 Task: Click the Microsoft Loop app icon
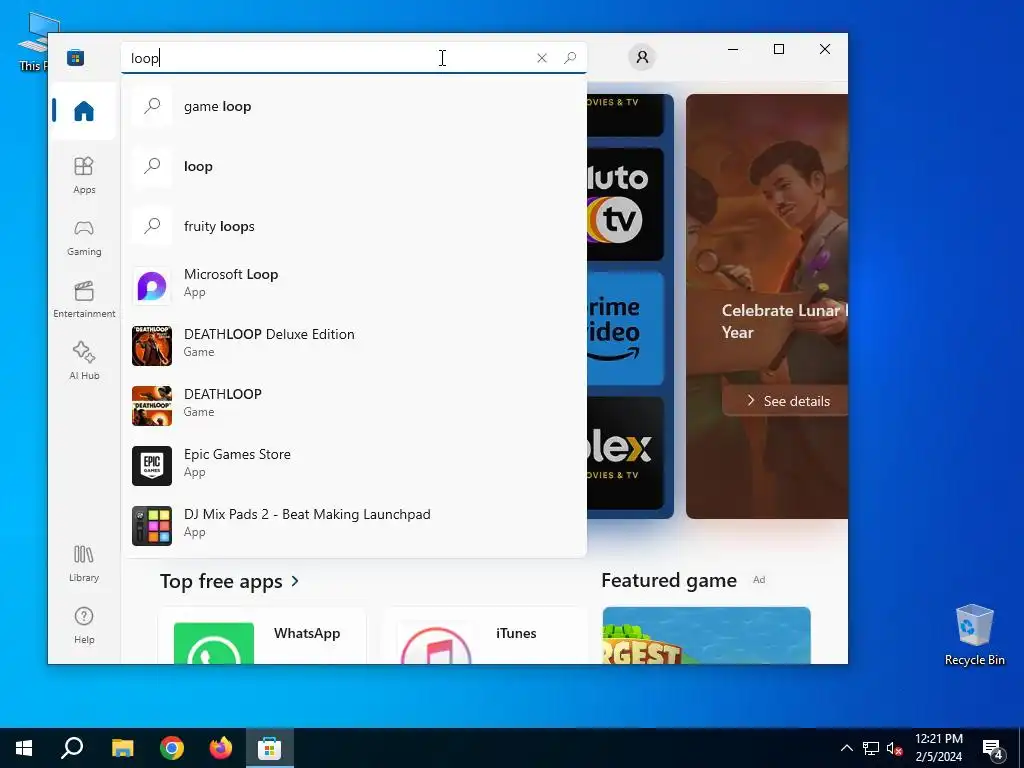click(152, 285)
